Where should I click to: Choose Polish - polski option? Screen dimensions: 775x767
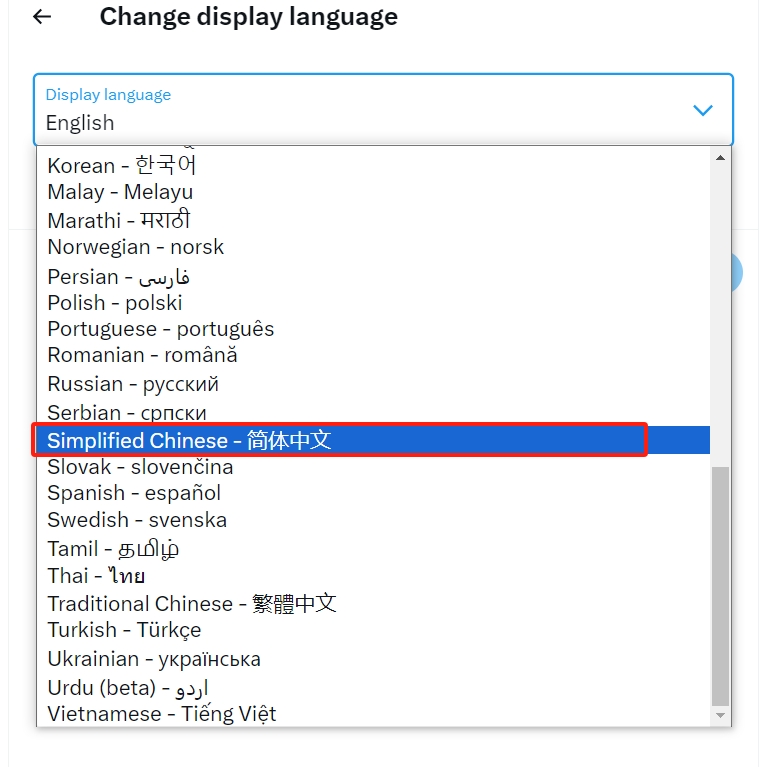[114, 303]
